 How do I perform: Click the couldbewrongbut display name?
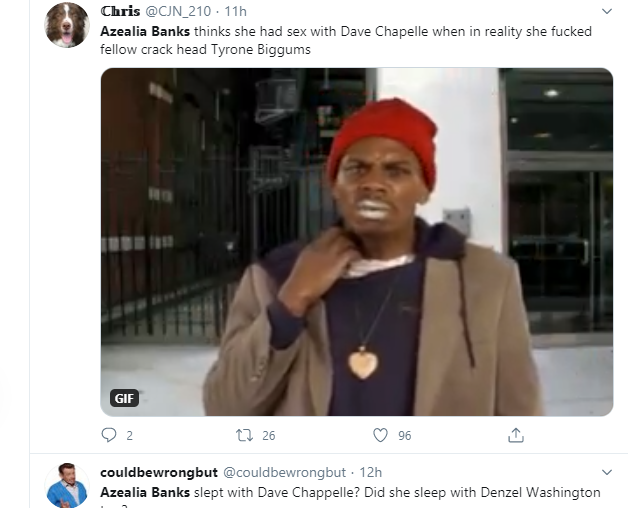click(159, 472)
